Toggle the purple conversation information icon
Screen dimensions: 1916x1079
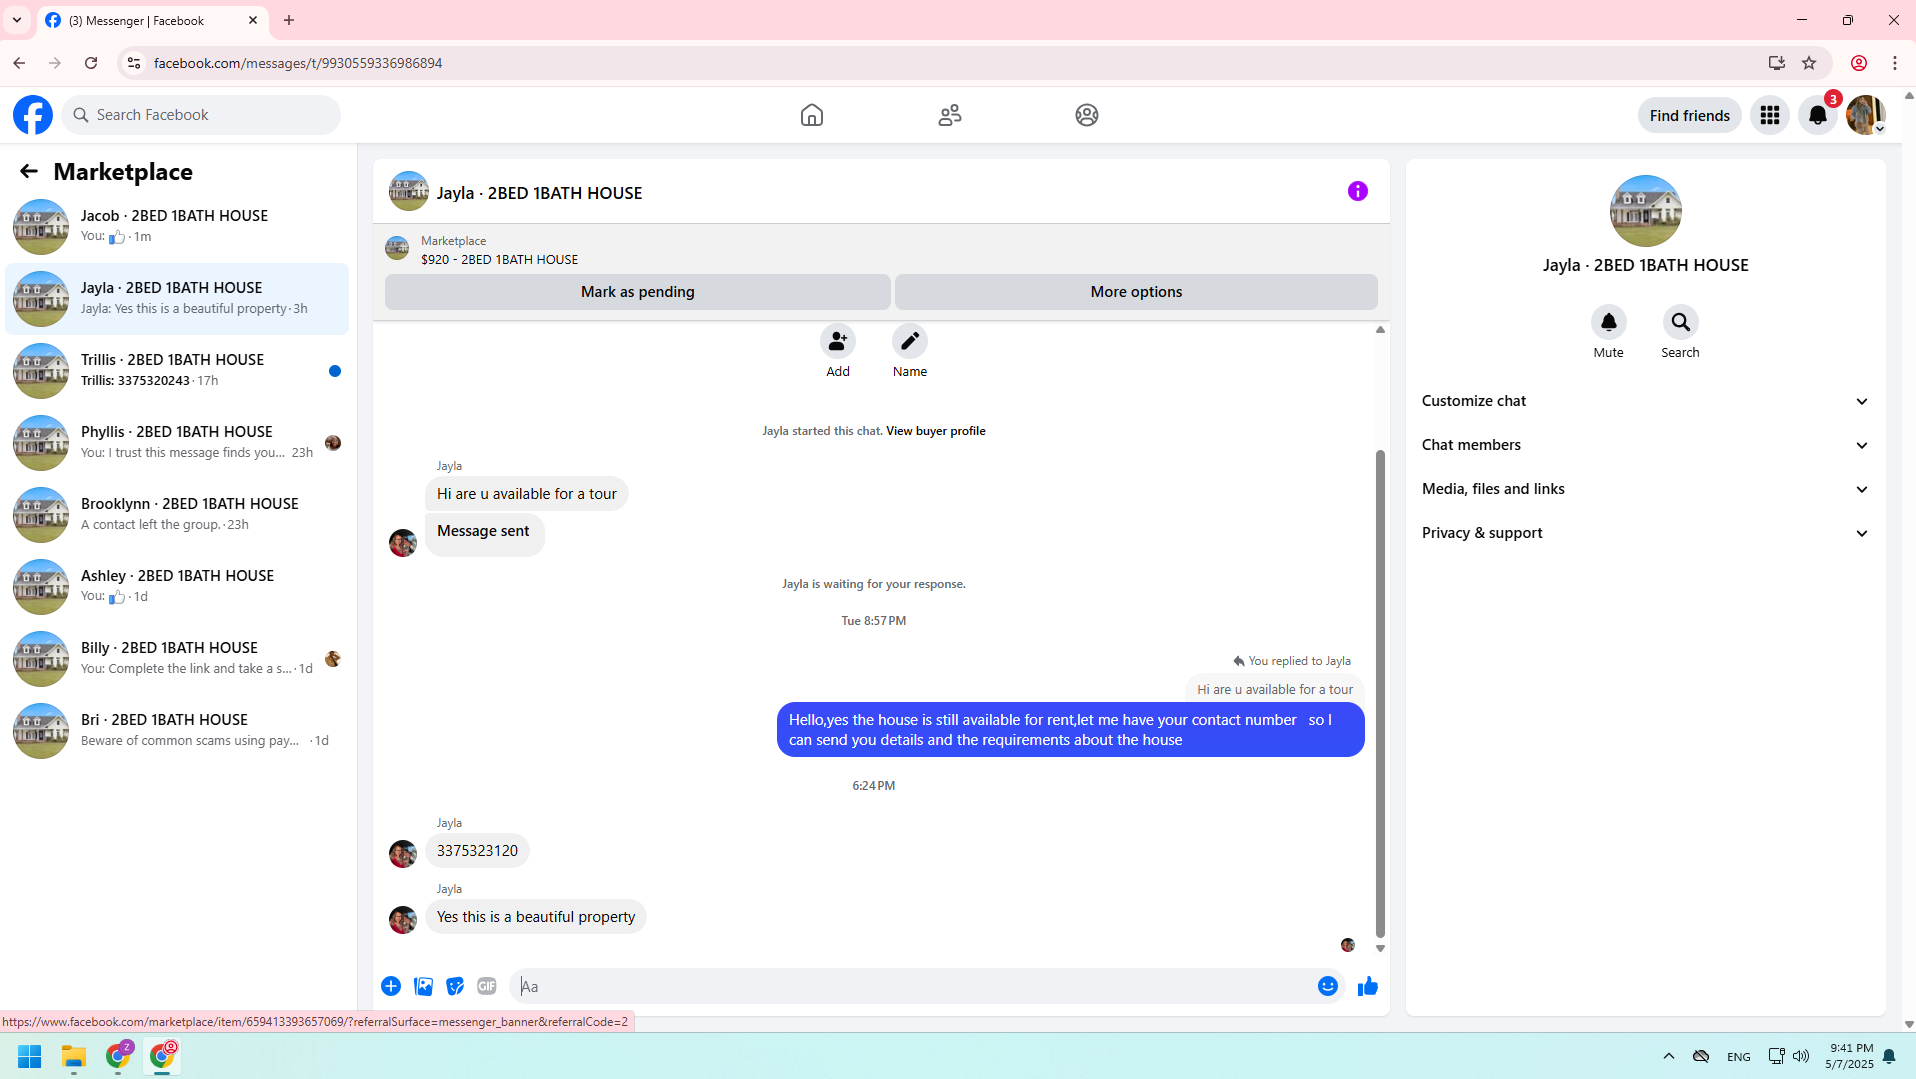coord(1357,191)
